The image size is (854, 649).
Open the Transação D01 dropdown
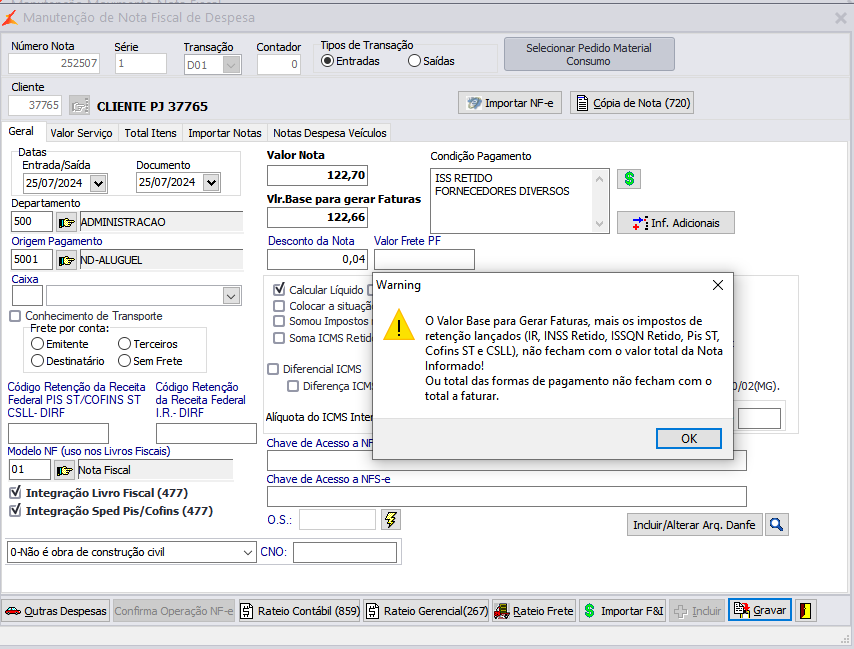click(231, 65)
